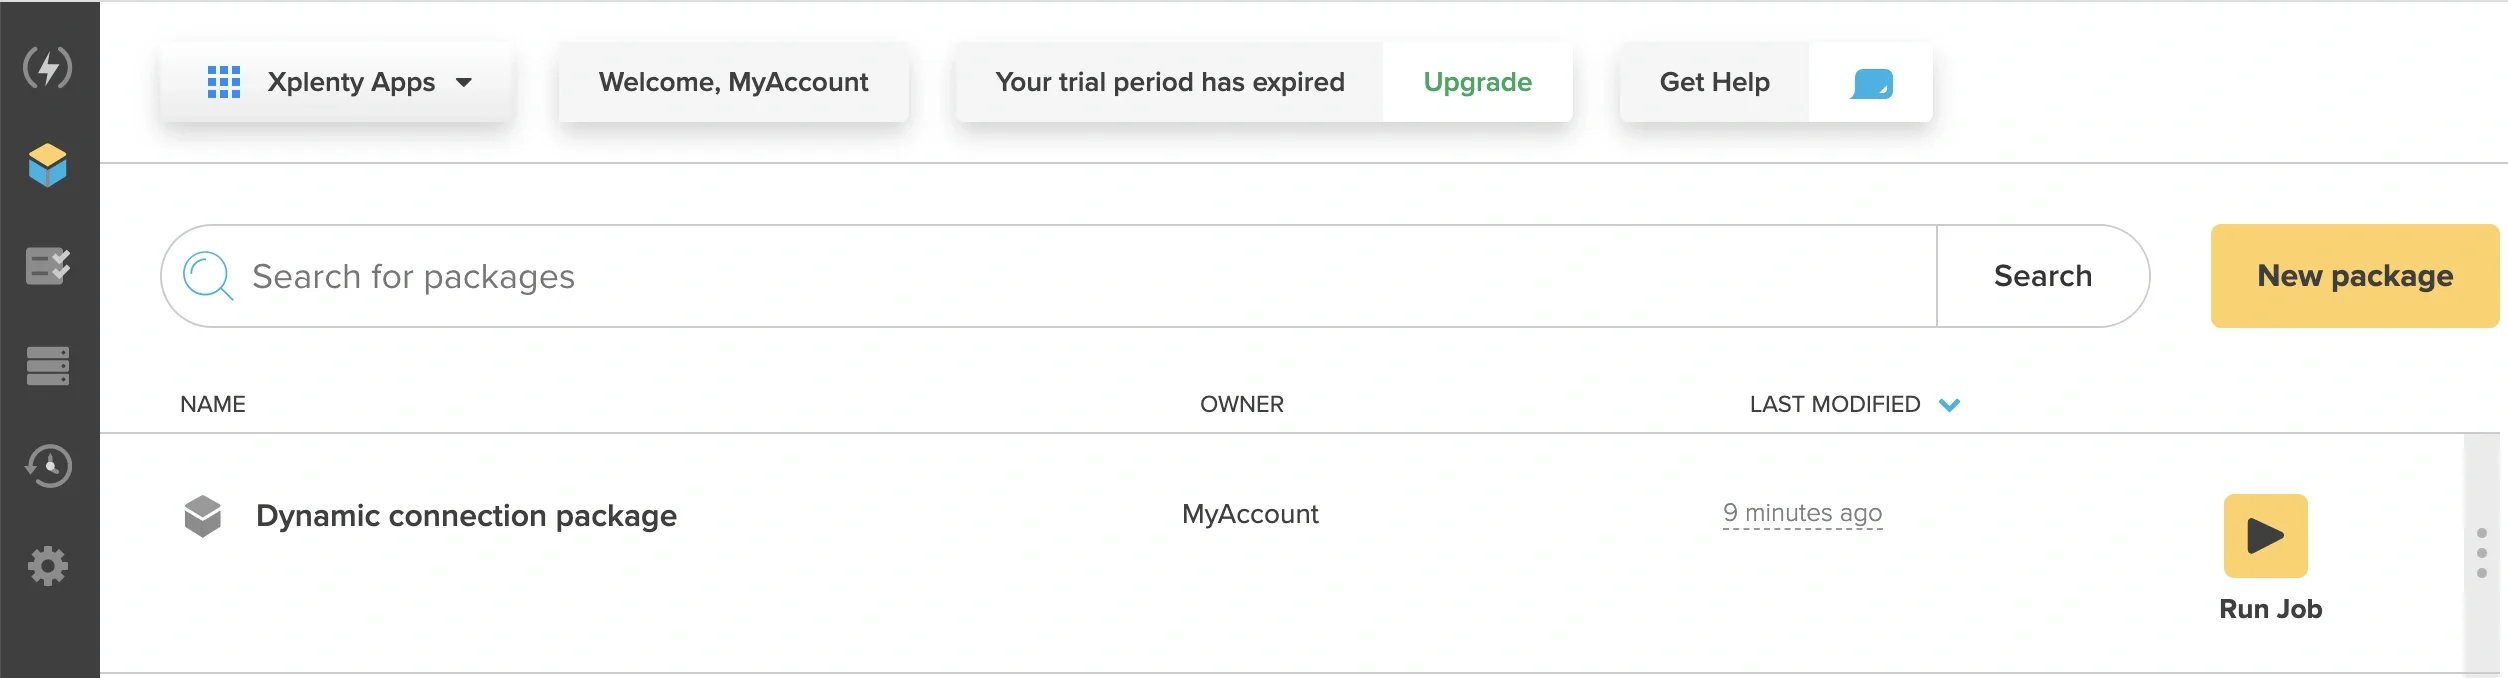This screenshot has height=678, width=2508.
Task: Click the apps grid icon beside Xplenty Apps
Action: 224,82
